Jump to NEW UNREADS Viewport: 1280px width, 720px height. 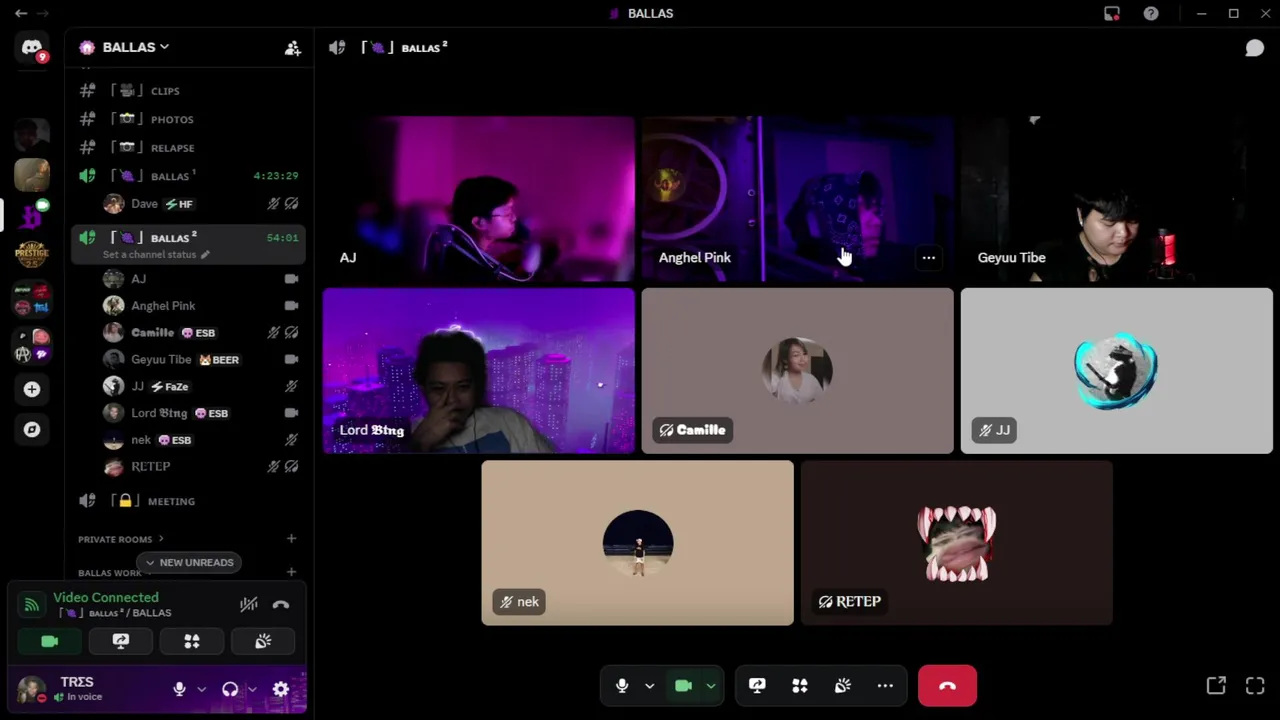point(189,562)
